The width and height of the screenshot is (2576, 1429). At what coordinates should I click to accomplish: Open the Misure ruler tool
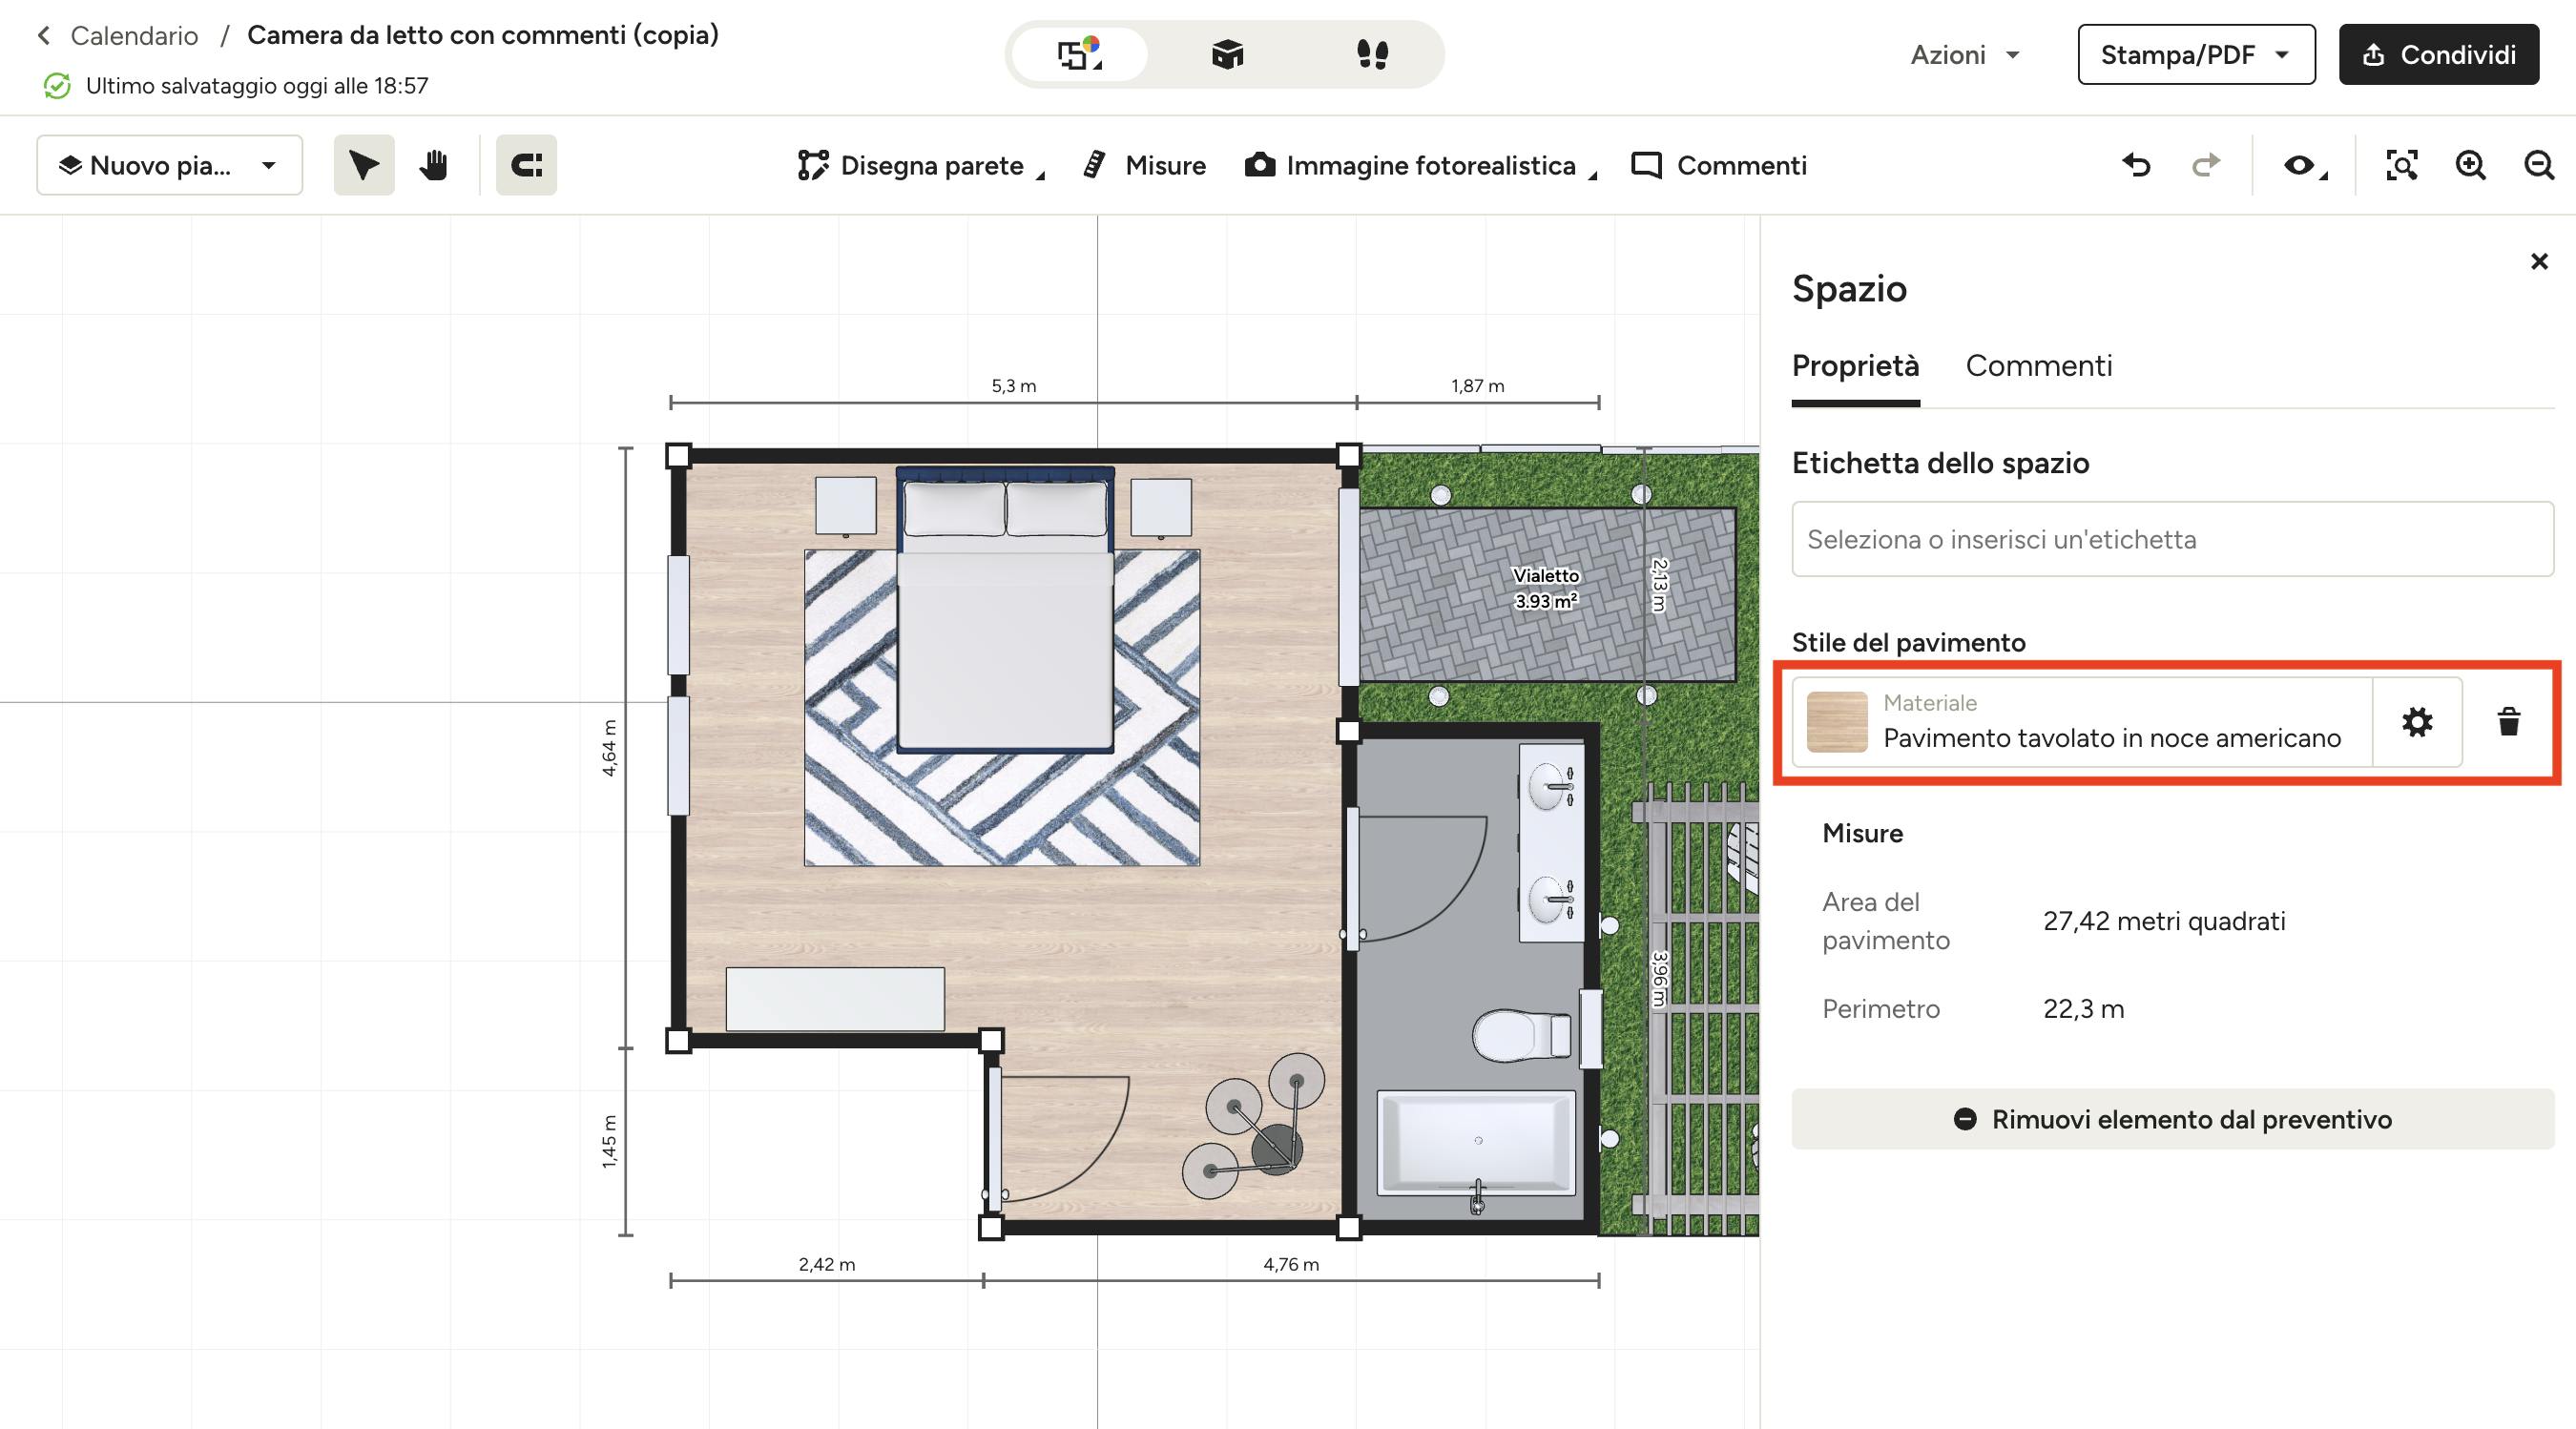(1145, 165)
